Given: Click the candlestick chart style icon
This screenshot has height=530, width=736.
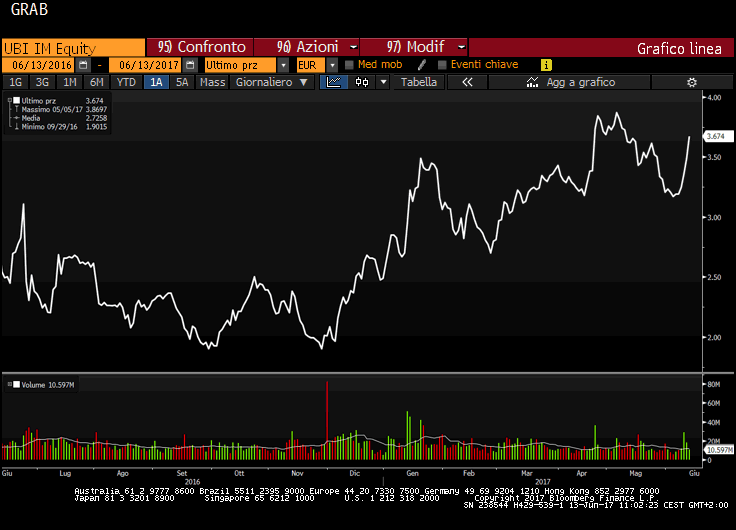Looking at the screenshot, I should click(x=363, y=82).
